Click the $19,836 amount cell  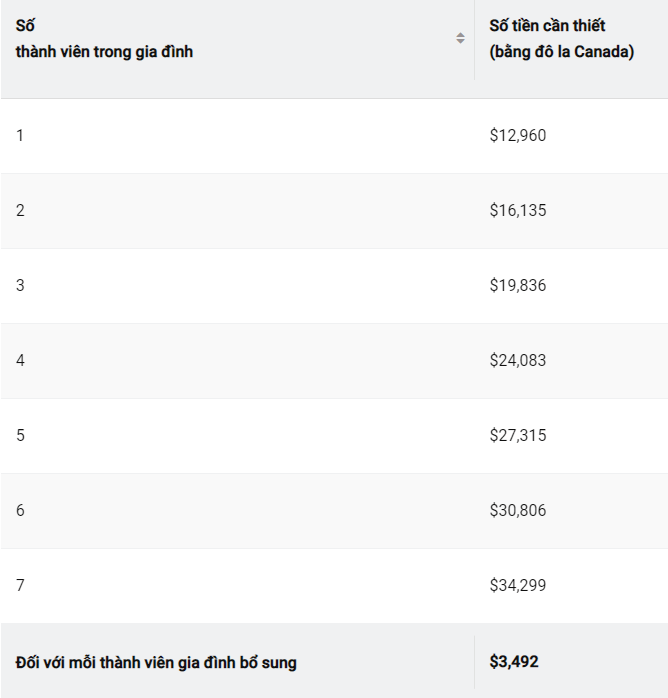(518, 285)
